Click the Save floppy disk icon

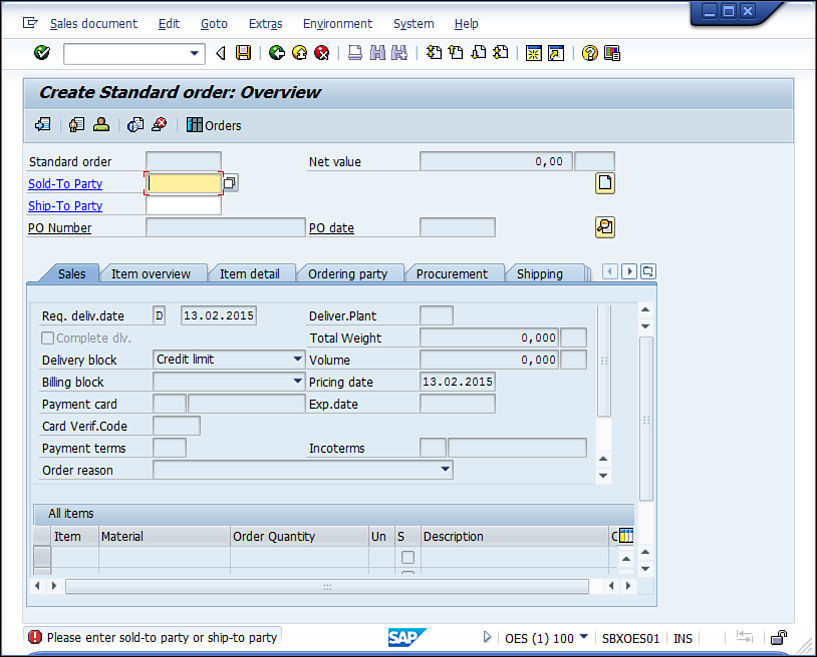(x=243, y=53)
